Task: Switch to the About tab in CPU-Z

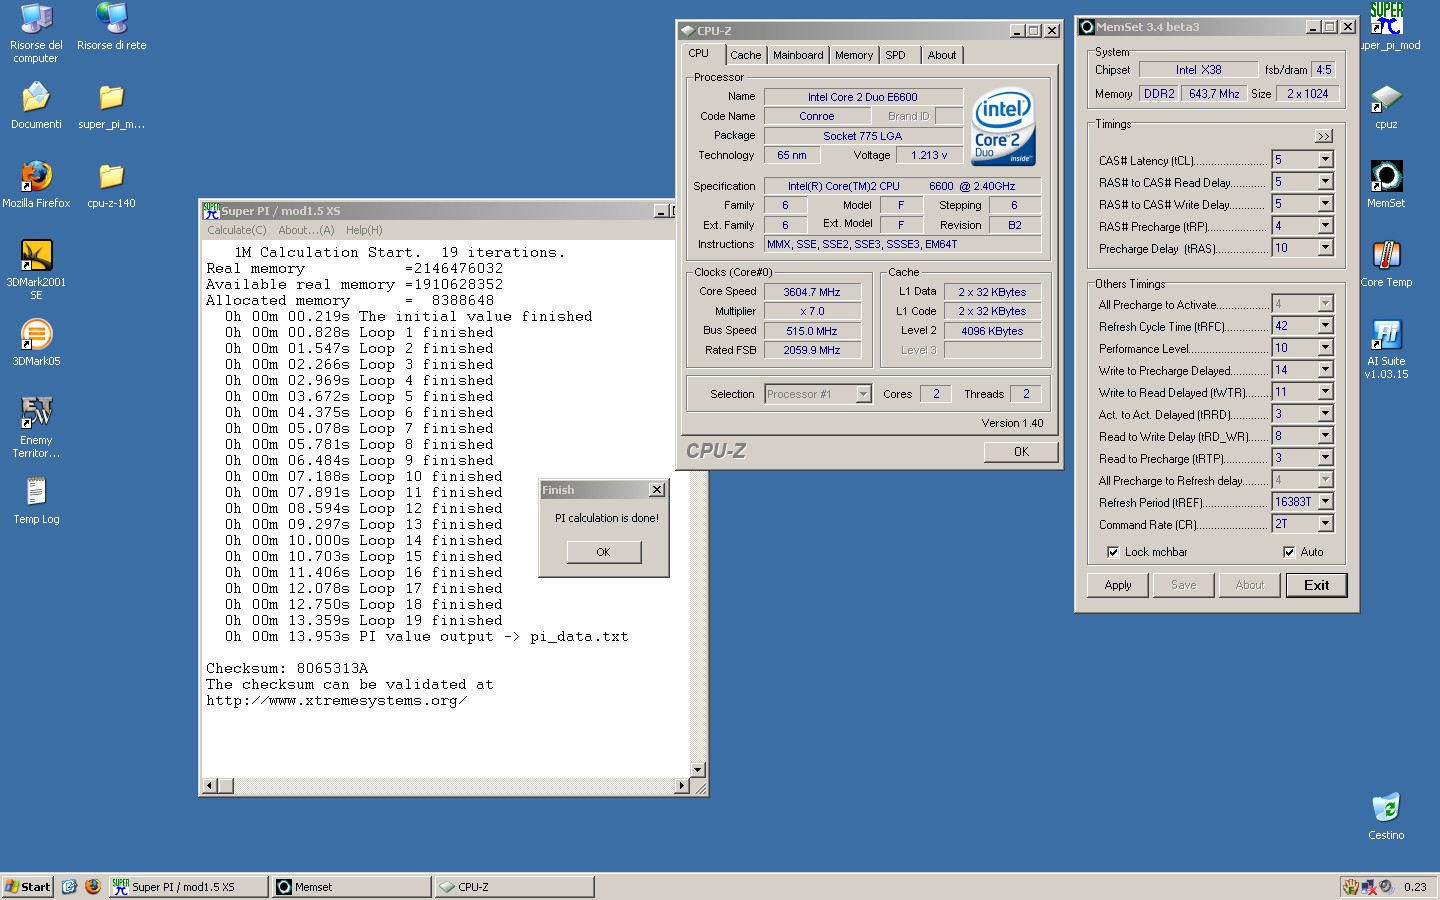Action: pyautogui.click(x=942, y=55)
